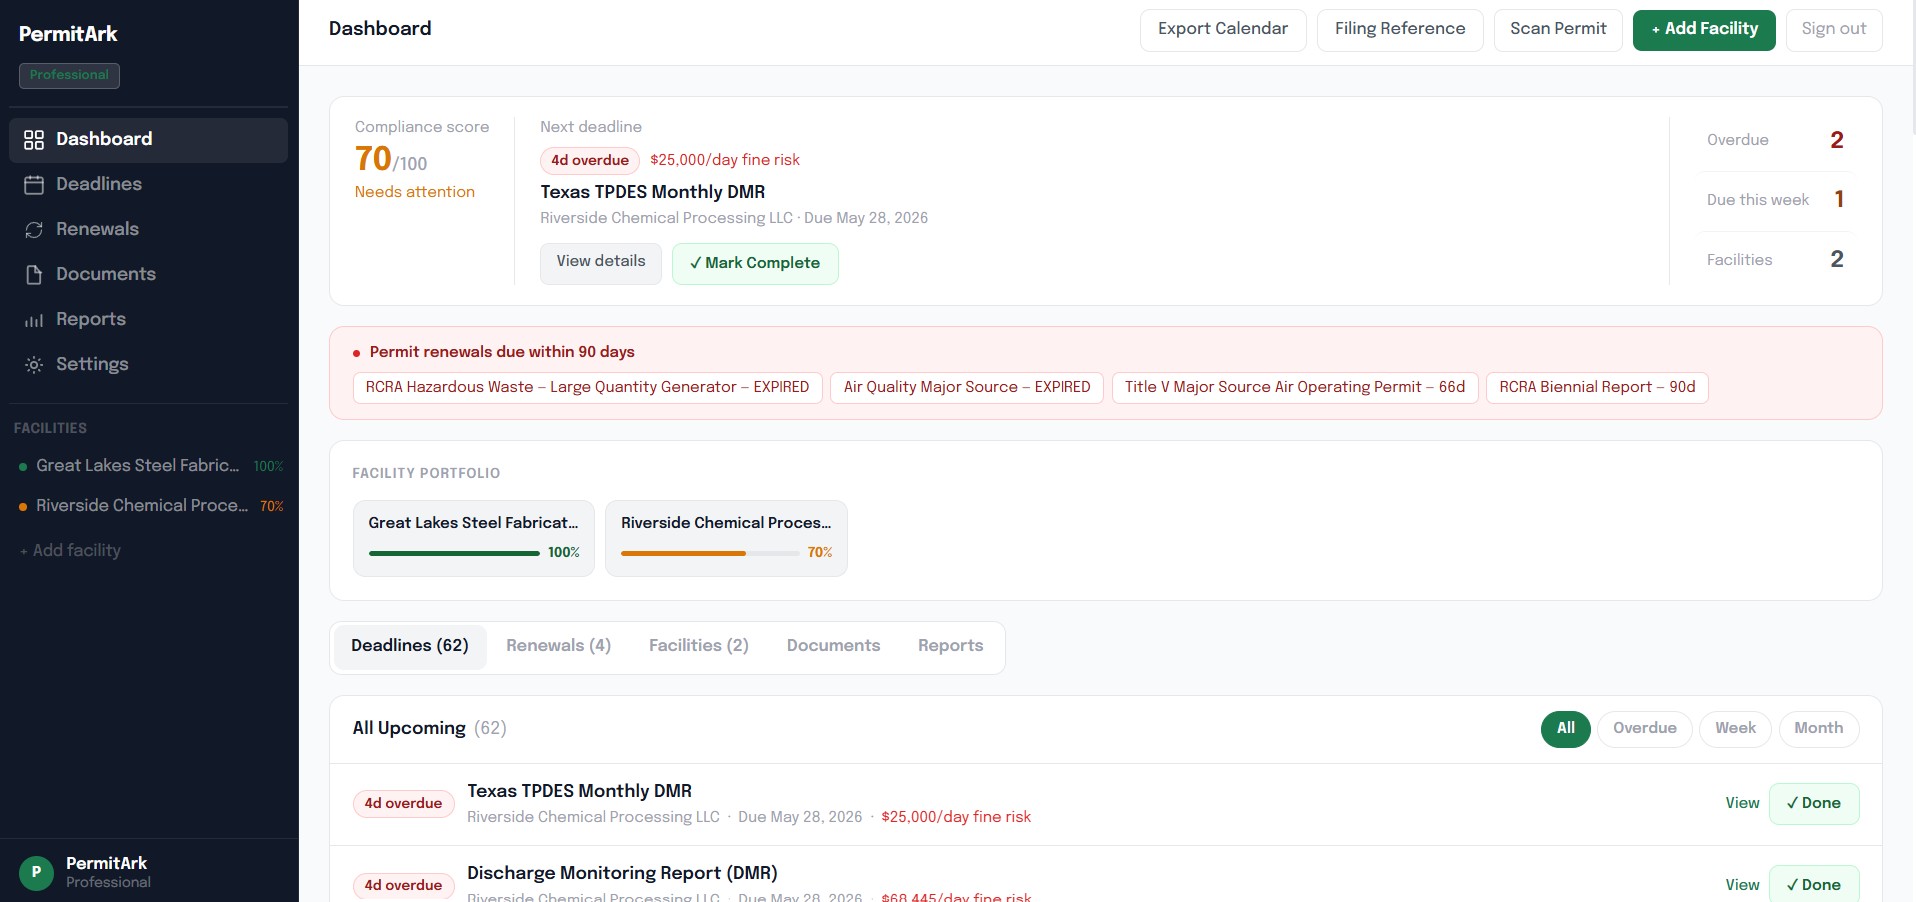Image resolution: width=1916 pixels, height=902 pixels.
Task: Switch to the Renewals (4) tab
Action: (x=558, y=646)
